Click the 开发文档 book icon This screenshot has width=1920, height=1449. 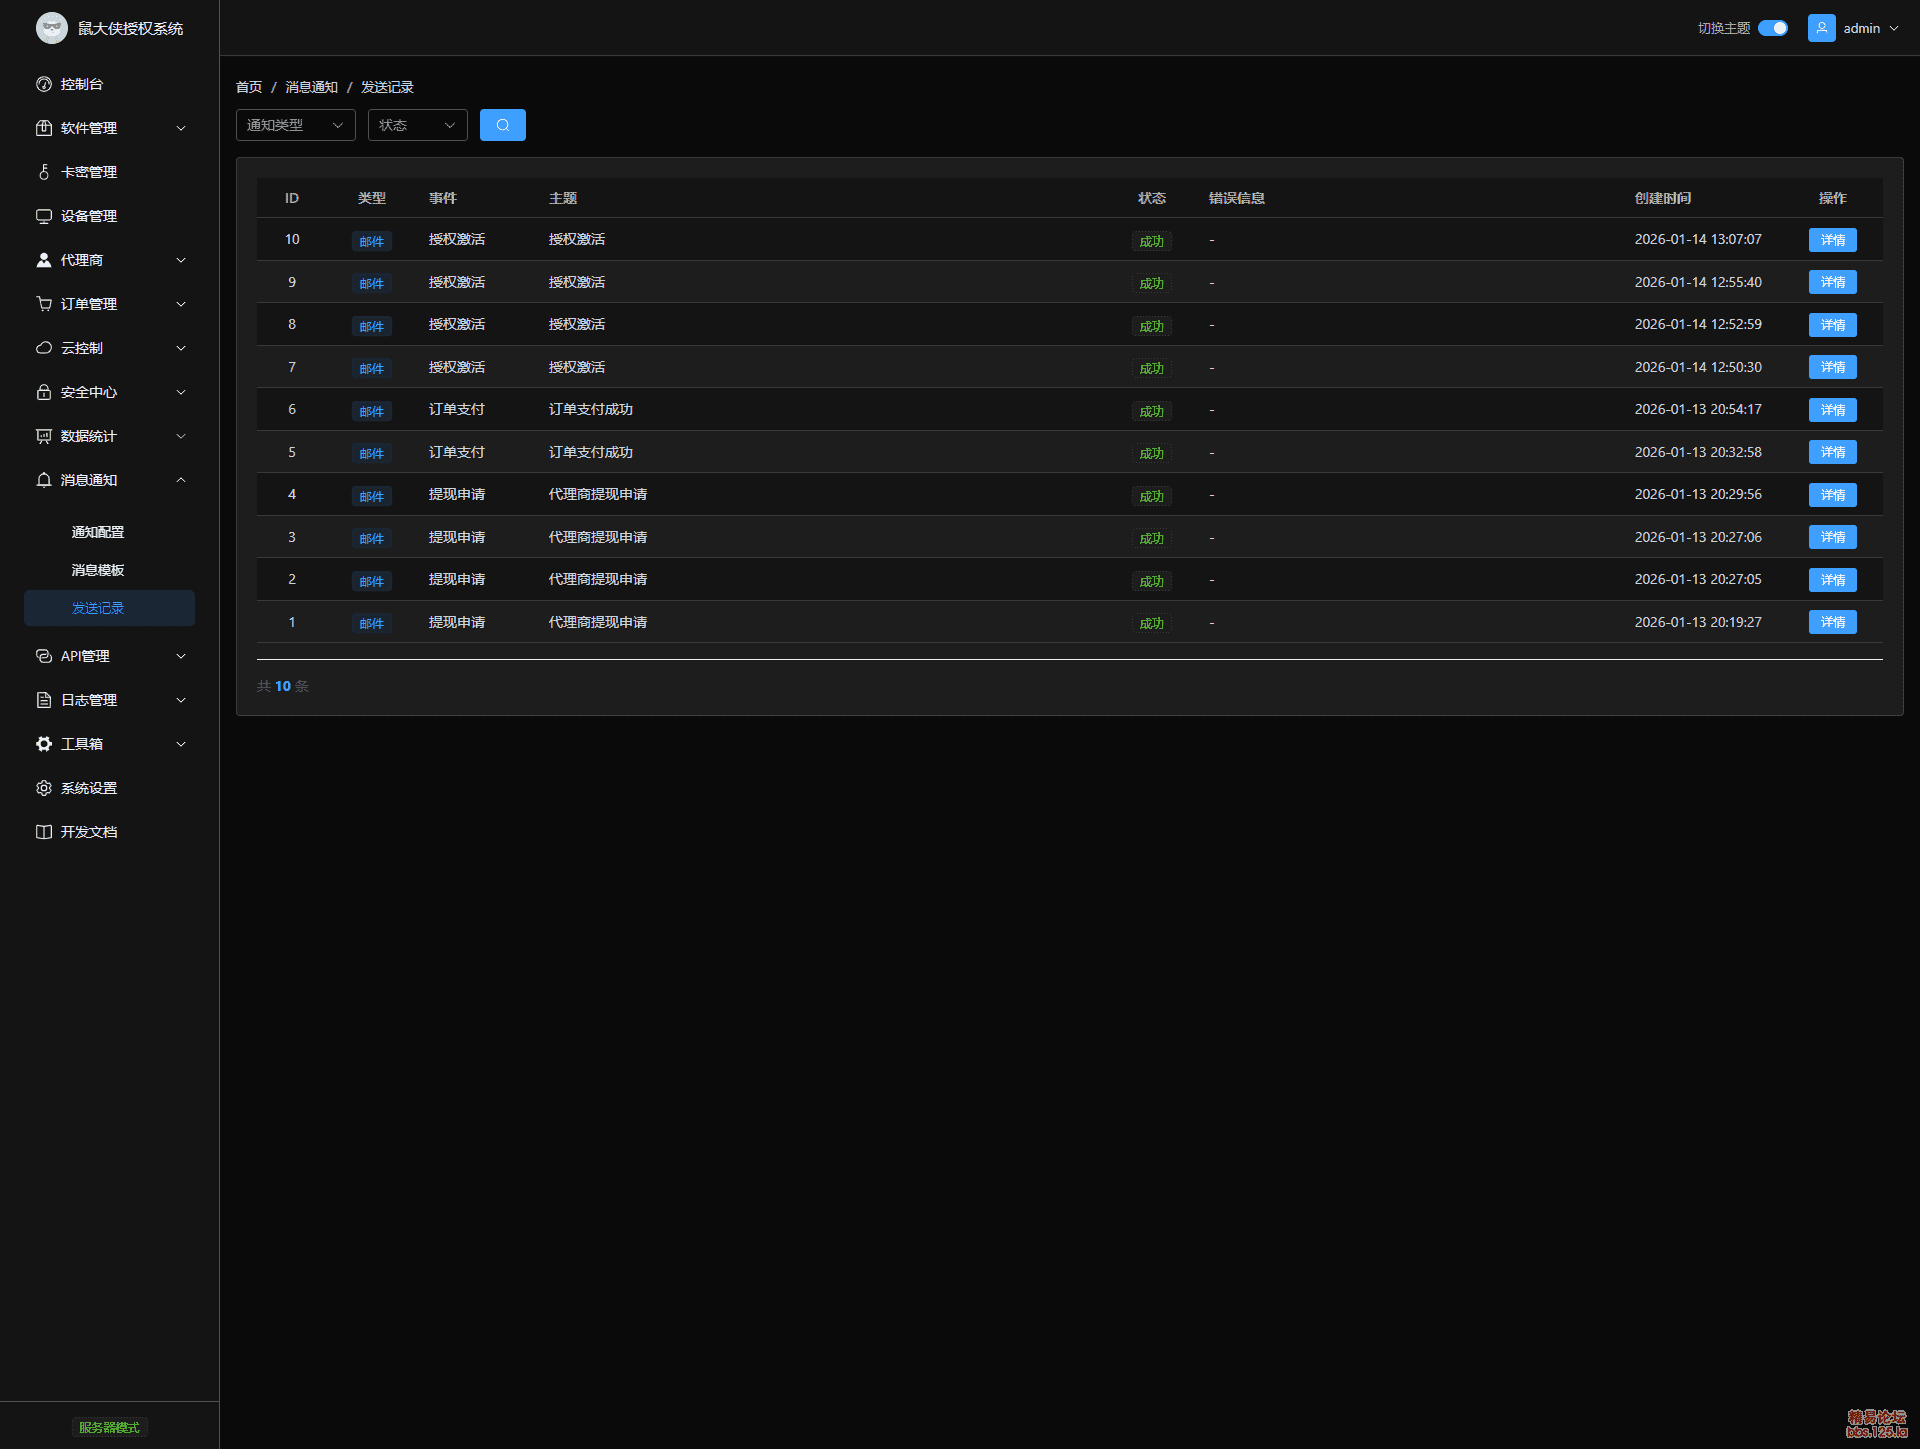coord(44,832)
